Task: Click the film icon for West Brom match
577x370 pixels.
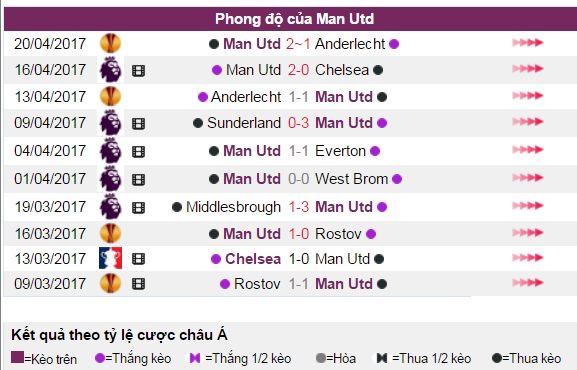Action: point(138,179)
